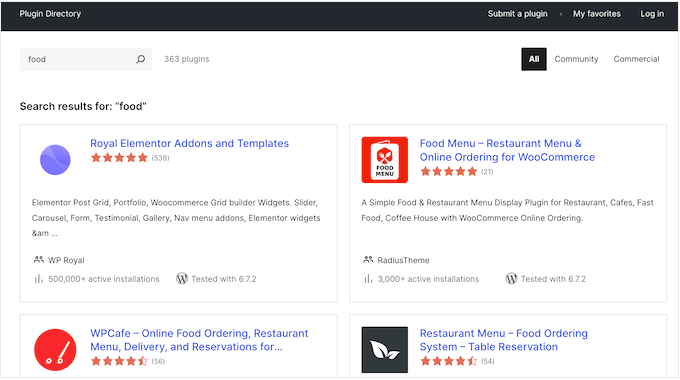Image resolution: width=680 pixels, height=380 pixels.
Task: Go to Plugin Directory home link
Action: coord(50,14)
